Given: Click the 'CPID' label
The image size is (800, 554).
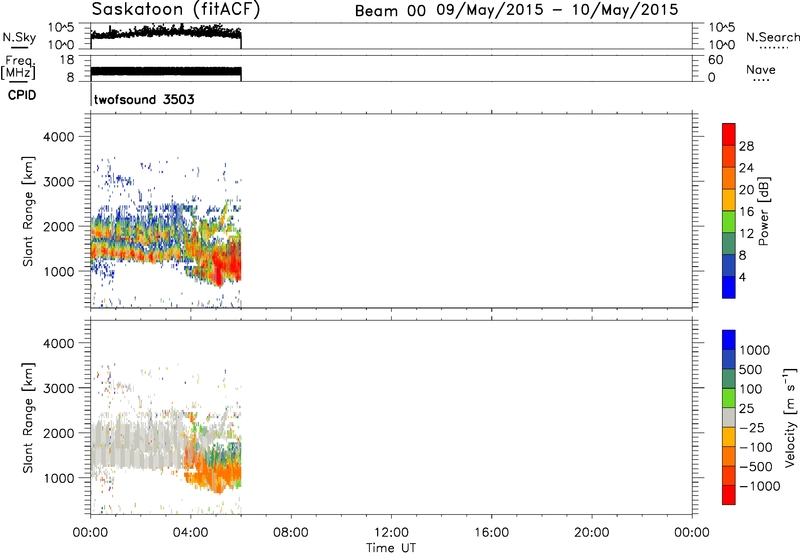Looking at the screenshot, I should tap(22, 95).
